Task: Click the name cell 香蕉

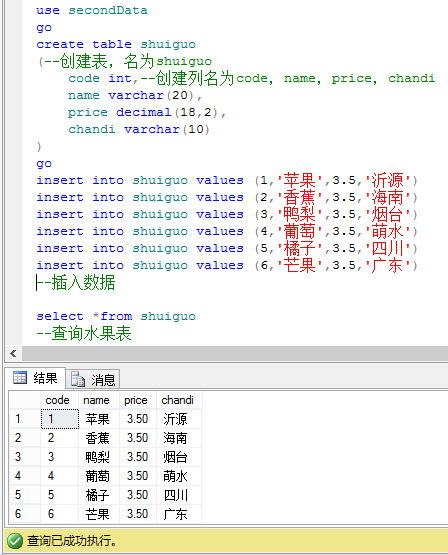Action: (x=99, y=438)
